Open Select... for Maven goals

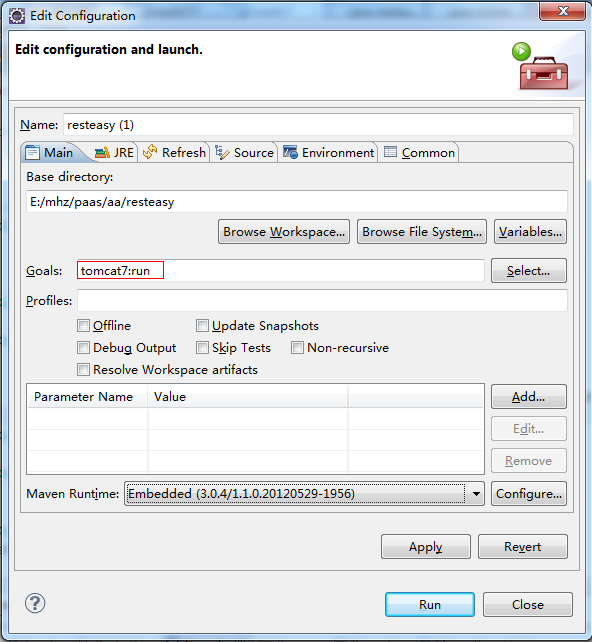pos(529,271)
